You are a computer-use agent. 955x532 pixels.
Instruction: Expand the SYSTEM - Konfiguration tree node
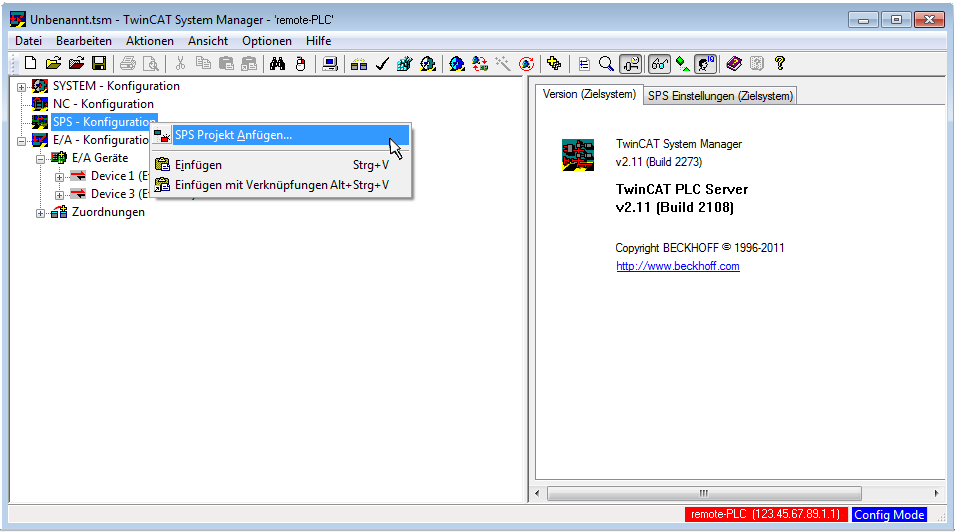coord(21,86)
